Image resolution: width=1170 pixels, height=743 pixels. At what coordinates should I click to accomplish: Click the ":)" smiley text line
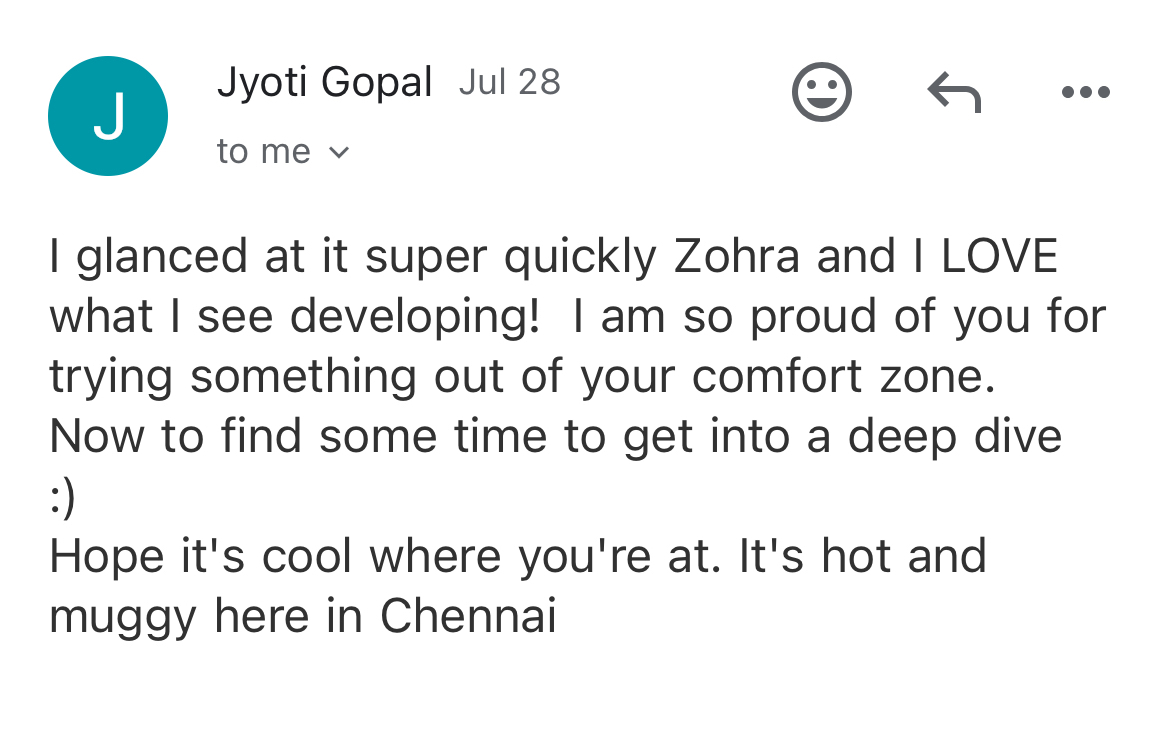(62, 497)
